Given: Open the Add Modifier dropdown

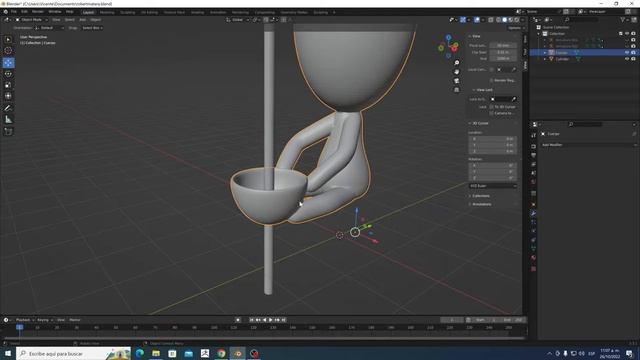Looking at the screenshot, I should (x=589, y=145).
